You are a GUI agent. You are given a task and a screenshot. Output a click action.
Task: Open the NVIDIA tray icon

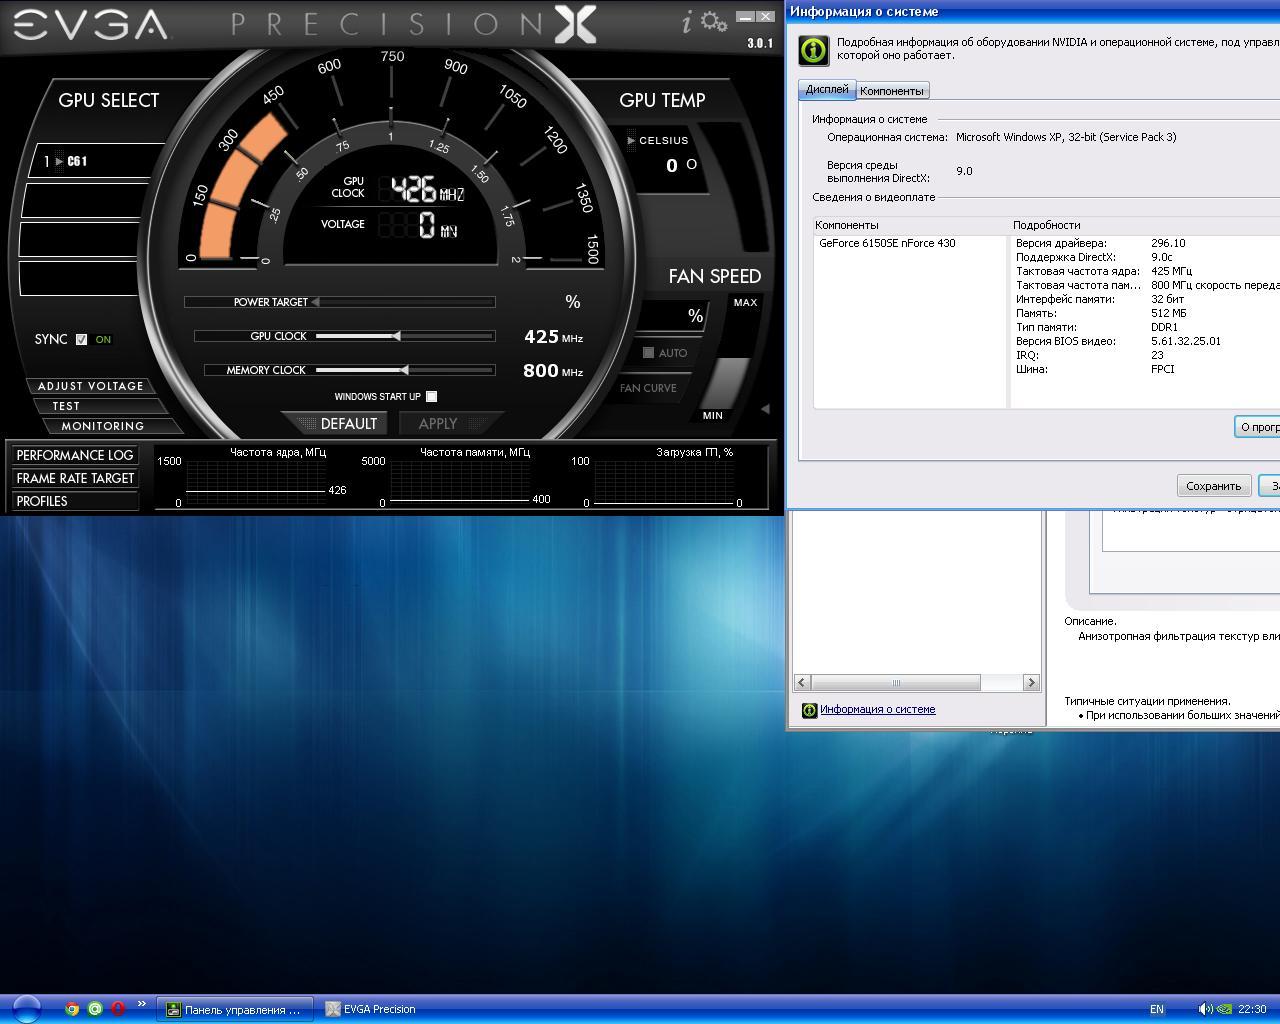pos(1225,1009)
